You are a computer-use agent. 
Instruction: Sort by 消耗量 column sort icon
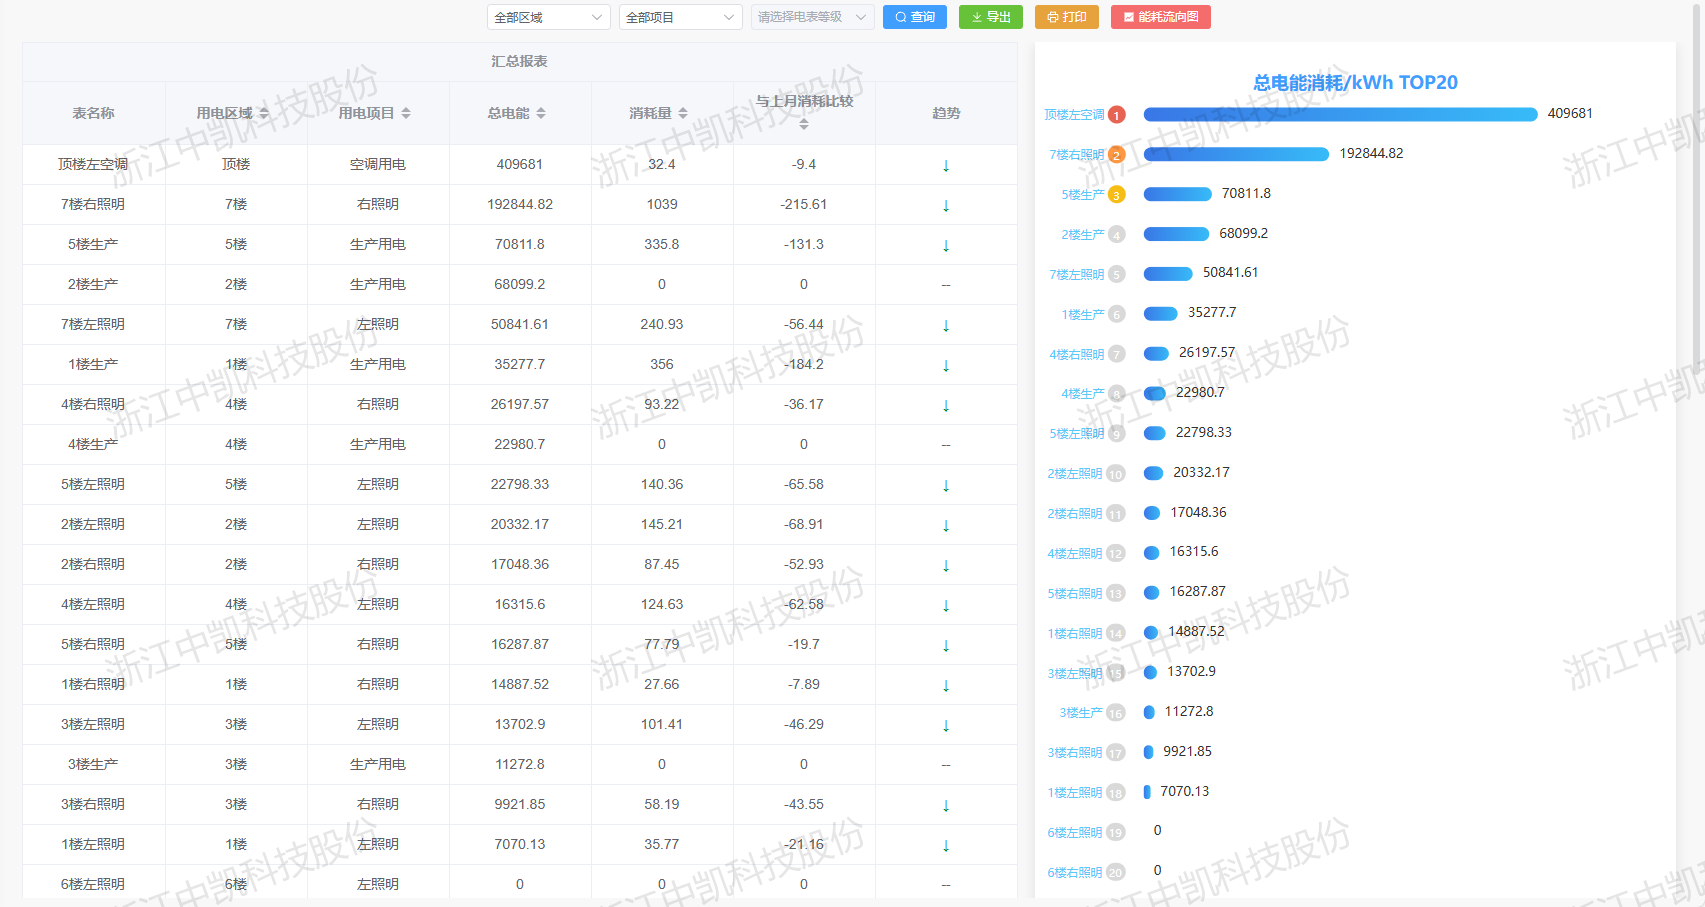[683, 114]
